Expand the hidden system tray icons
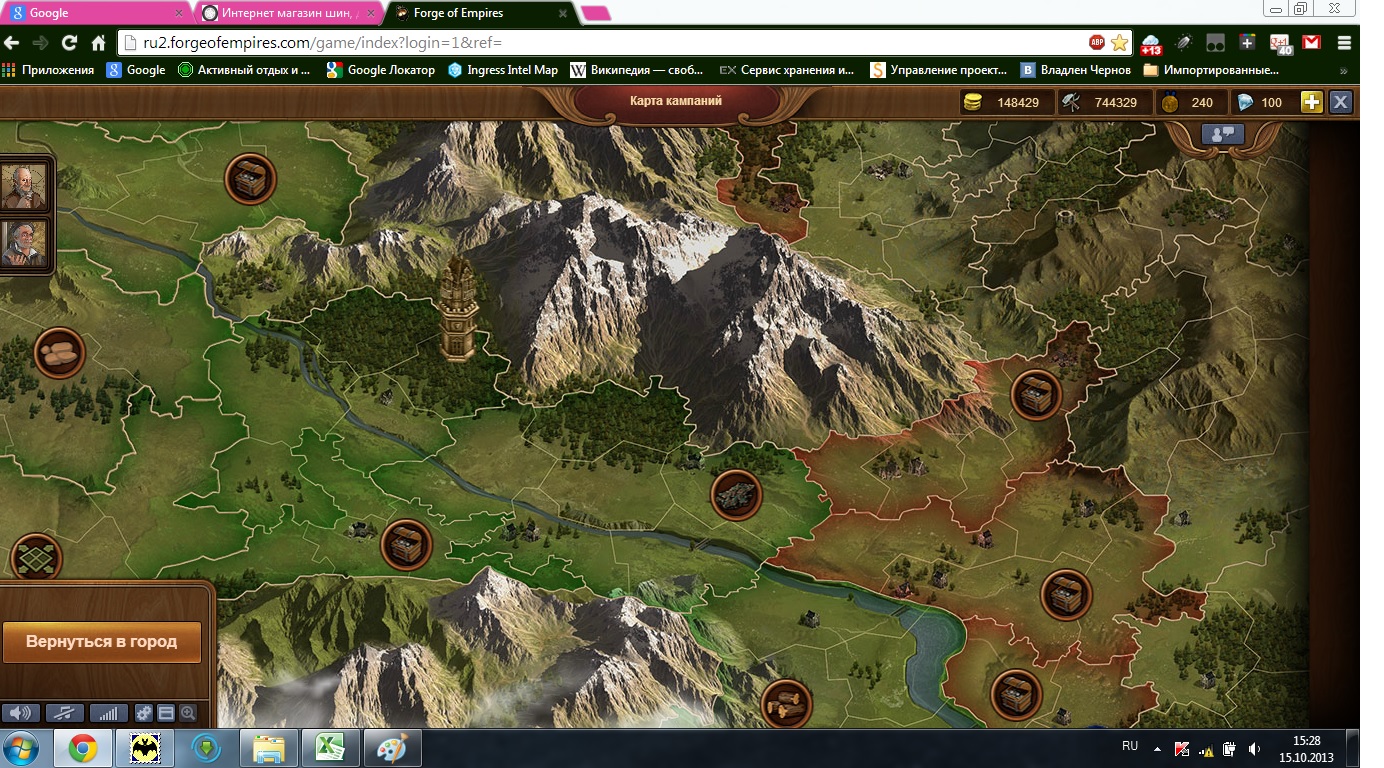Image resolution: width=1384 pixels, height=768 pixels. pos(1158,748)
